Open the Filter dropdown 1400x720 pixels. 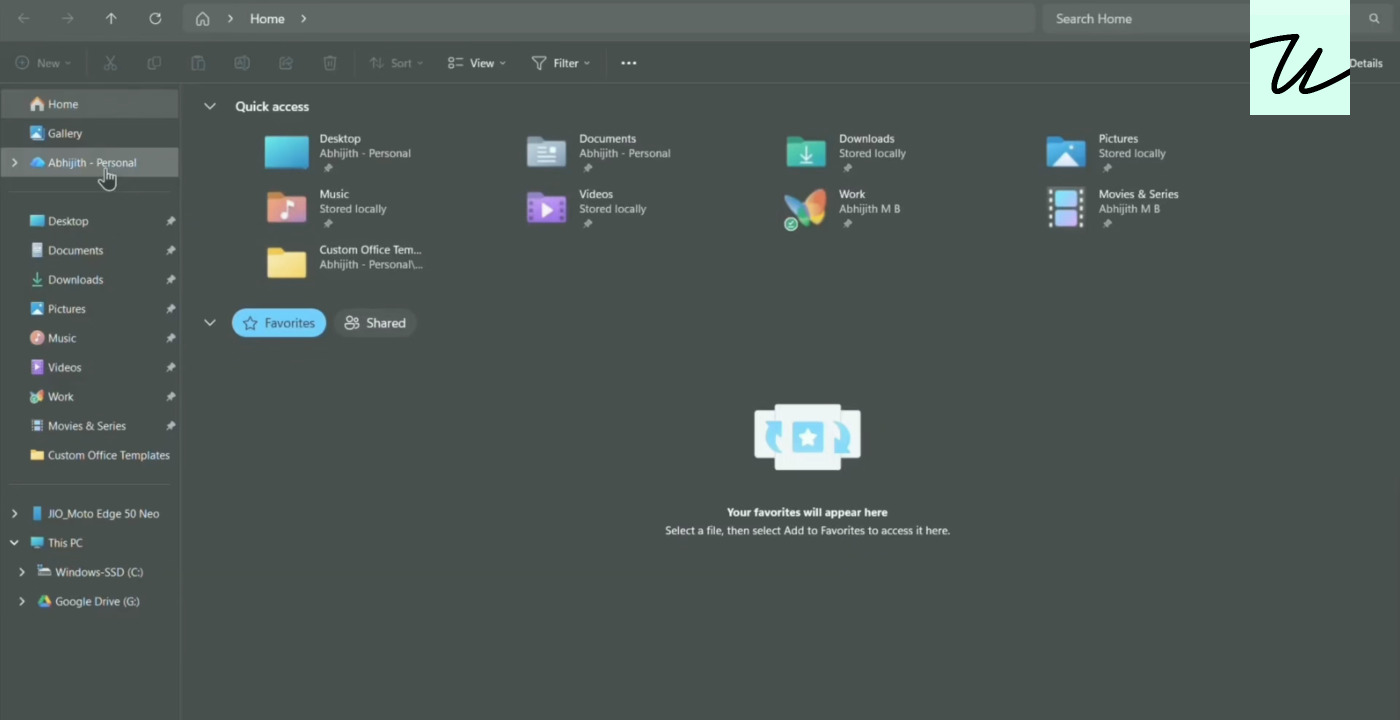[561, 63]
